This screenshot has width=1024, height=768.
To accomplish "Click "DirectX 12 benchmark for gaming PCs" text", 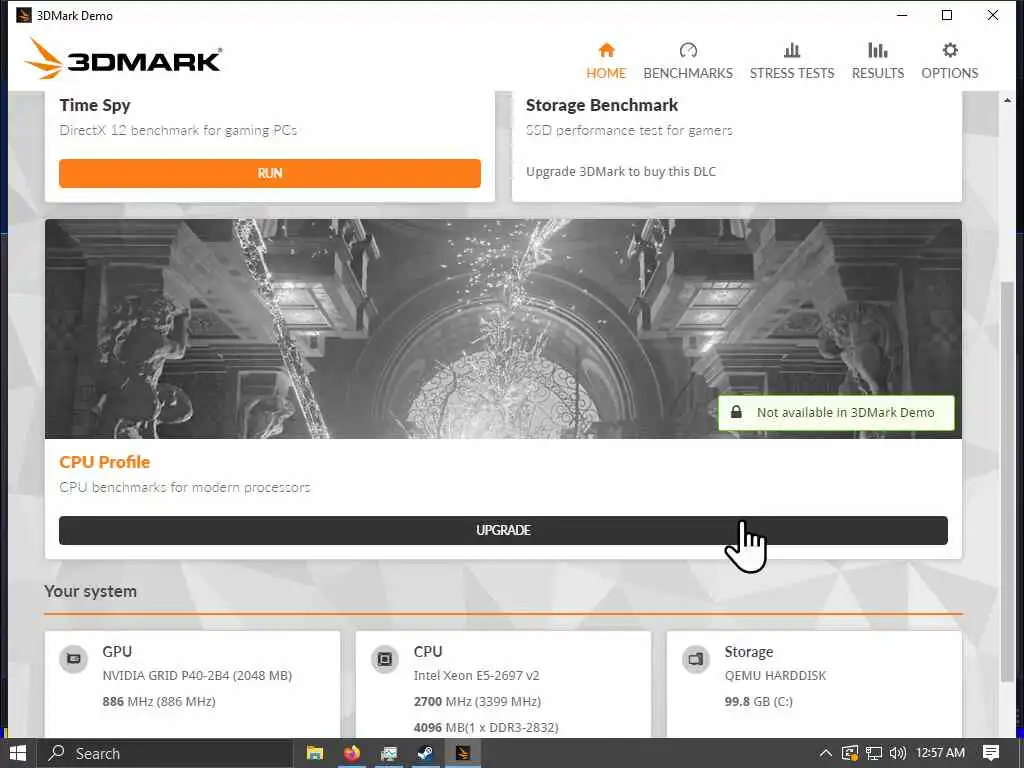I will [178, 131].
